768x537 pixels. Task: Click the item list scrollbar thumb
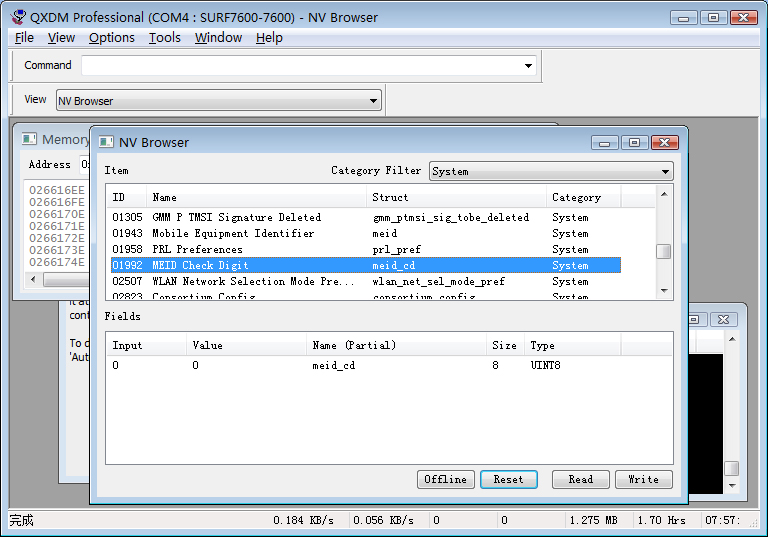tap(664, 251)
